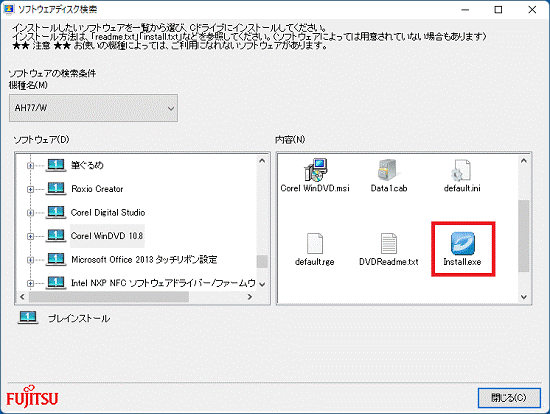Click contents pane vertical scrollbar thumb

[524, 236]
